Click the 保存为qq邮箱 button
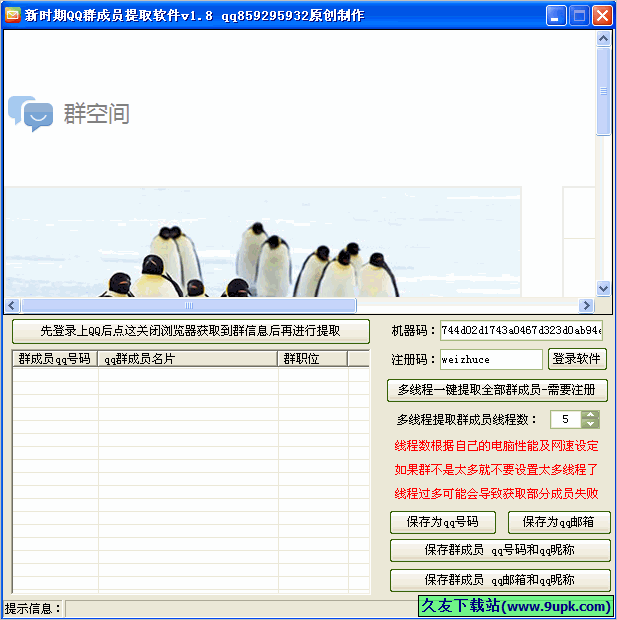The height and width of the screenshot is (620, 617). (x=559, y=522)
